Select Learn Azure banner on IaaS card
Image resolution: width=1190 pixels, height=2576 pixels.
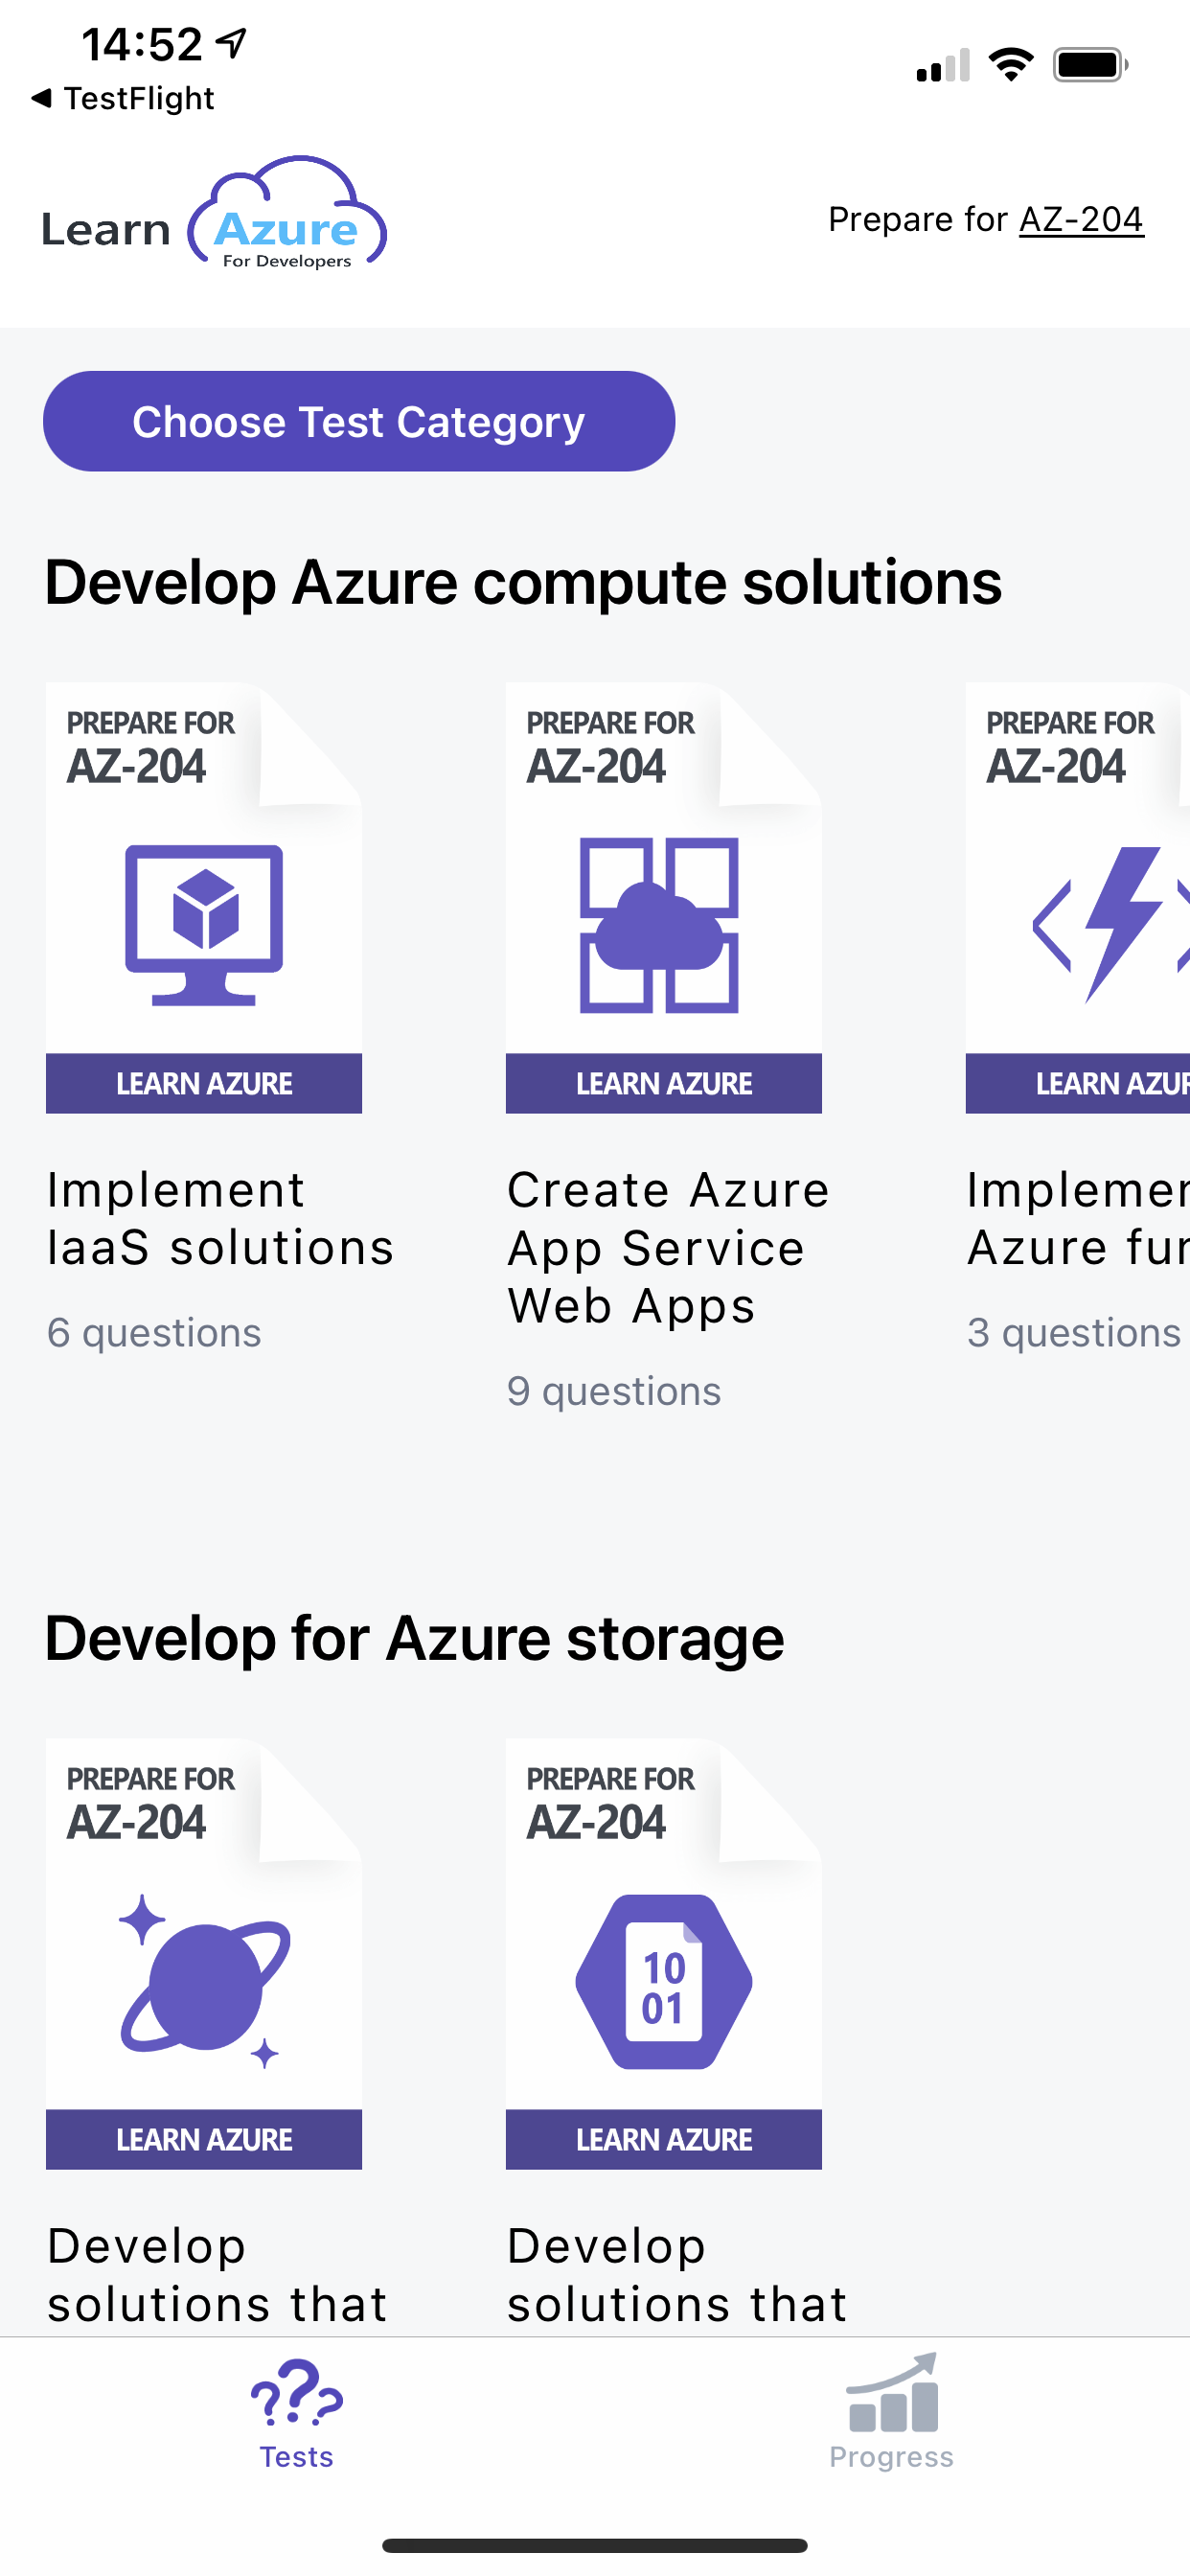tap(204, 1083)
